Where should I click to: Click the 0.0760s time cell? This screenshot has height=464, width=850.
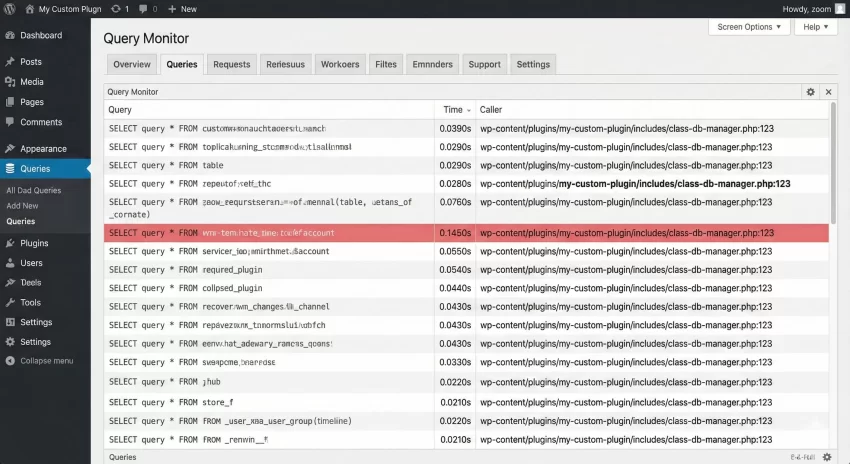455,202
